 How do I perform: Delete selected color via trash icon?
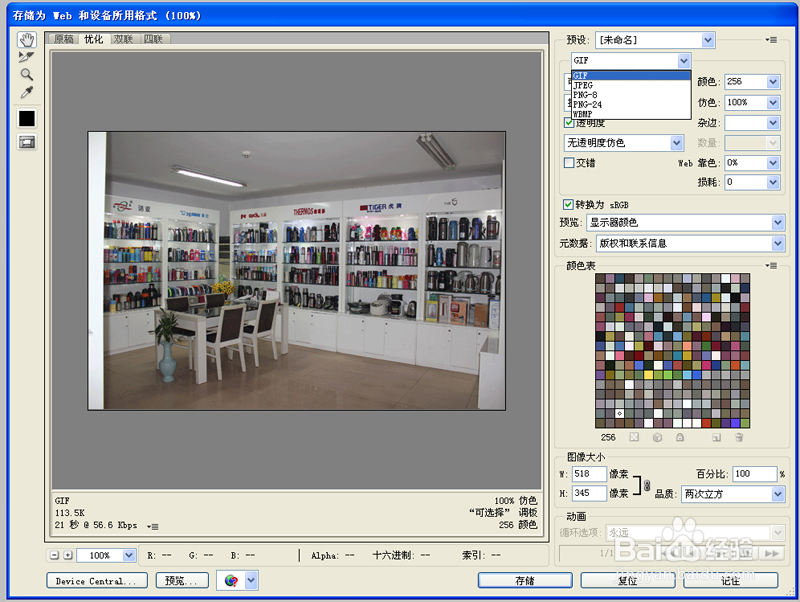[739, 437]
